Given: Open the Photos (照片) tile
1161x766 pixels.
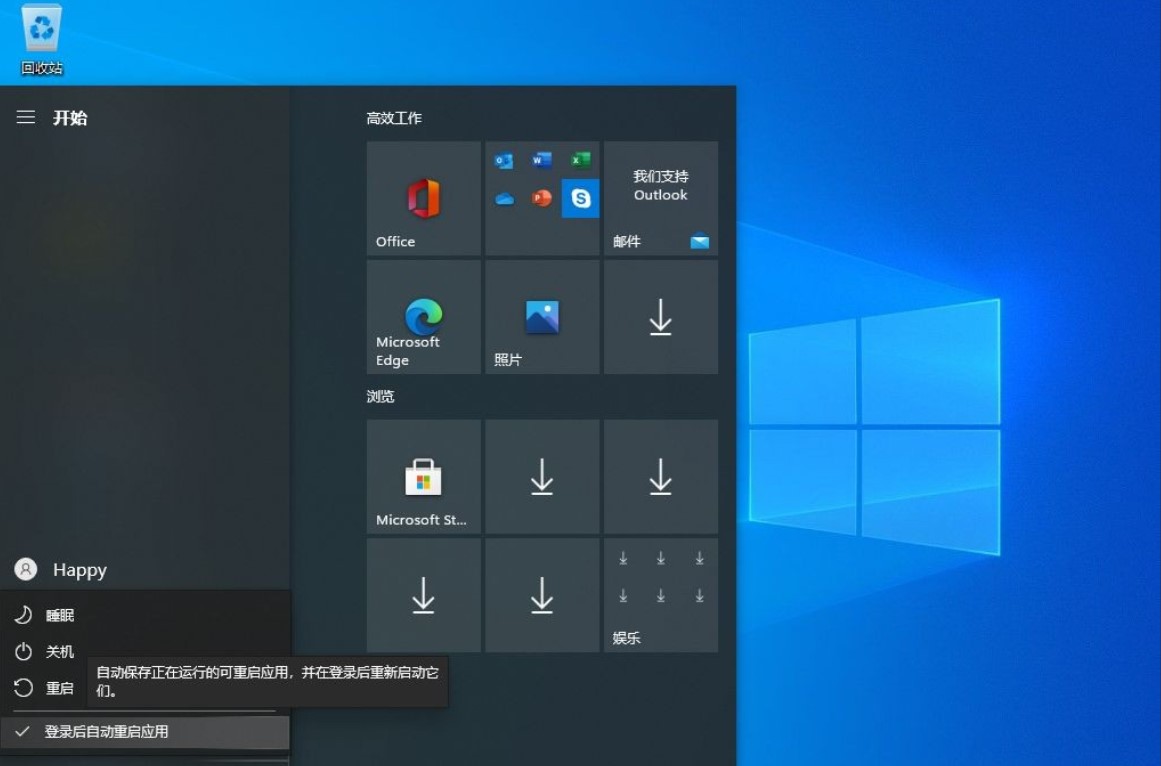Looking at the screenshot, I should click(542, 317).
